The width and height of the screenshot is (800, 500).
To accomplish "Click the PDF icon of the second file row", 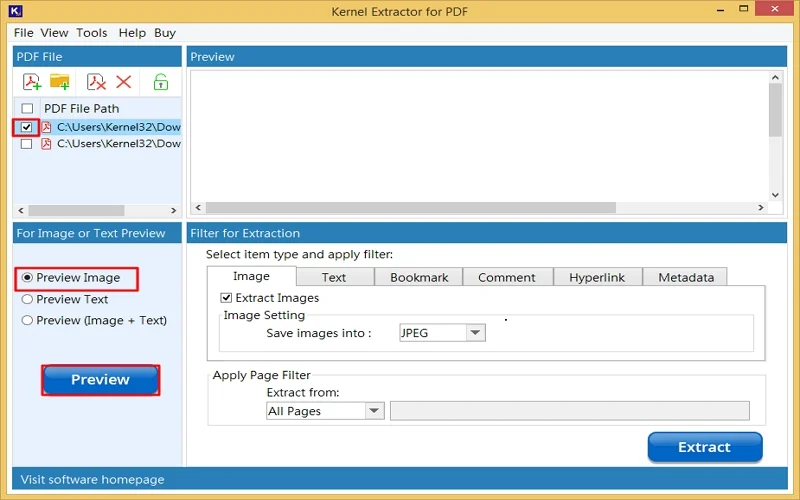I will coord(46,144).
